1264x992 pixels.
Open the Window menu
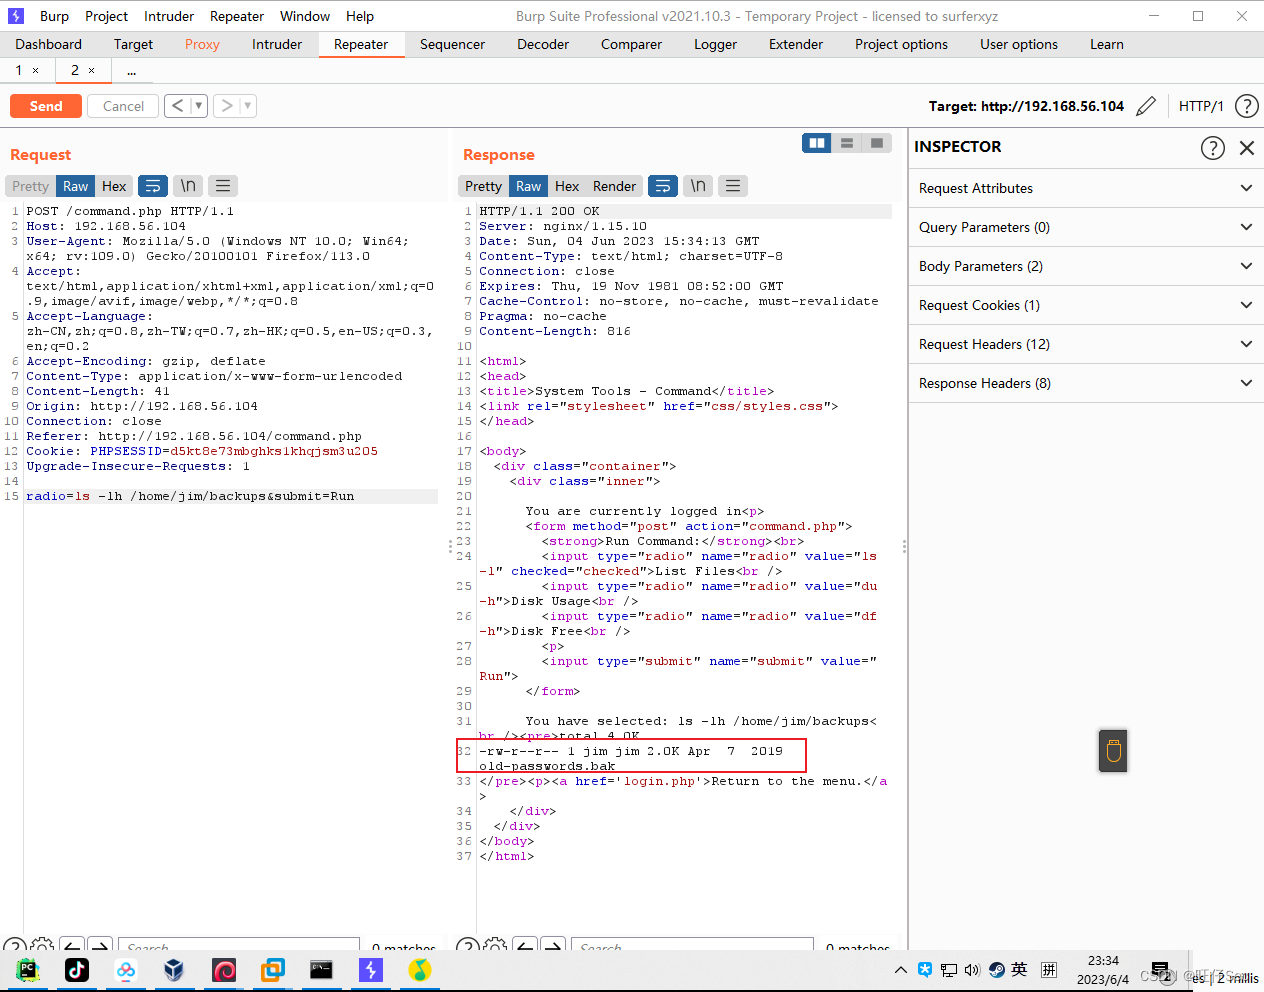point(305,16)
